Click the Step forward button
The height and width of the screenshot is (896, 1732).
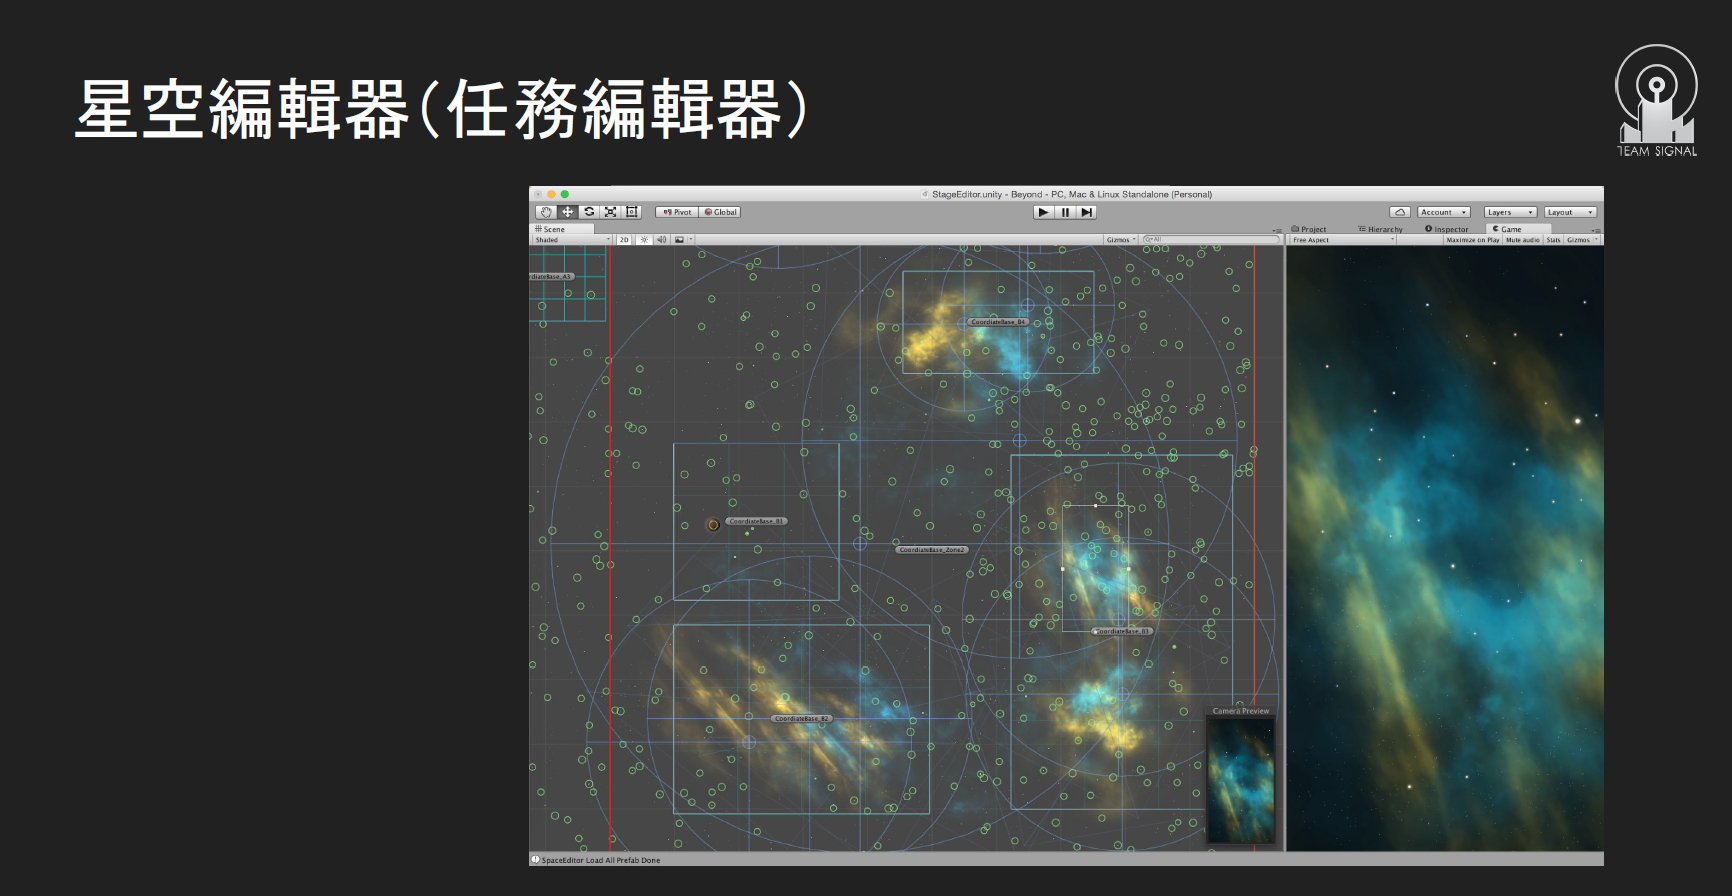point(1087,212)
